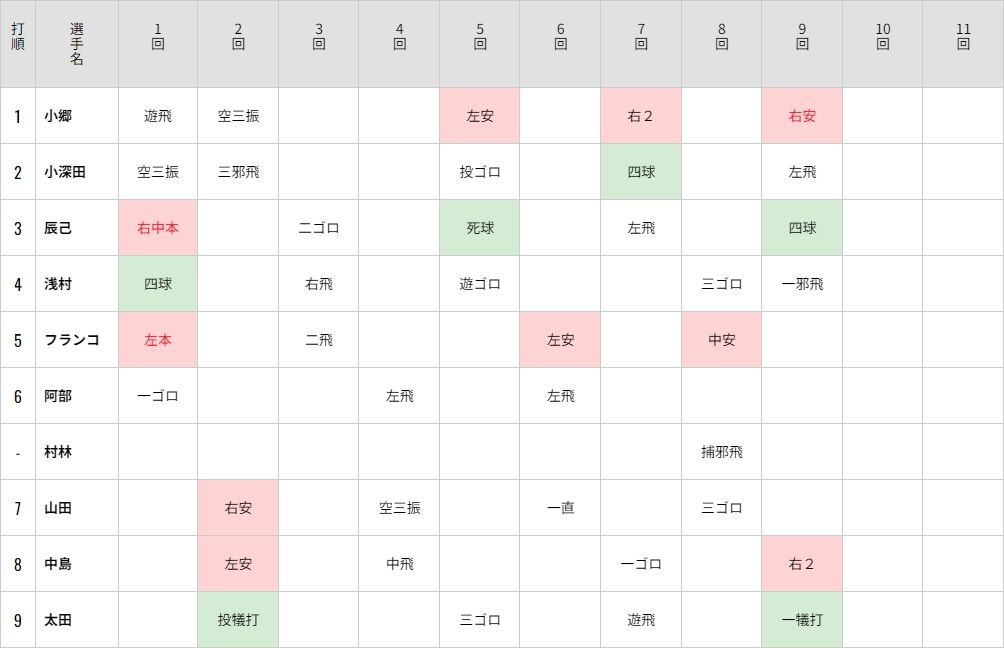Screen dimensions: 1004x648
Task: Click 中安 result for フランコ in 8th inning
Action: [722, 340]
